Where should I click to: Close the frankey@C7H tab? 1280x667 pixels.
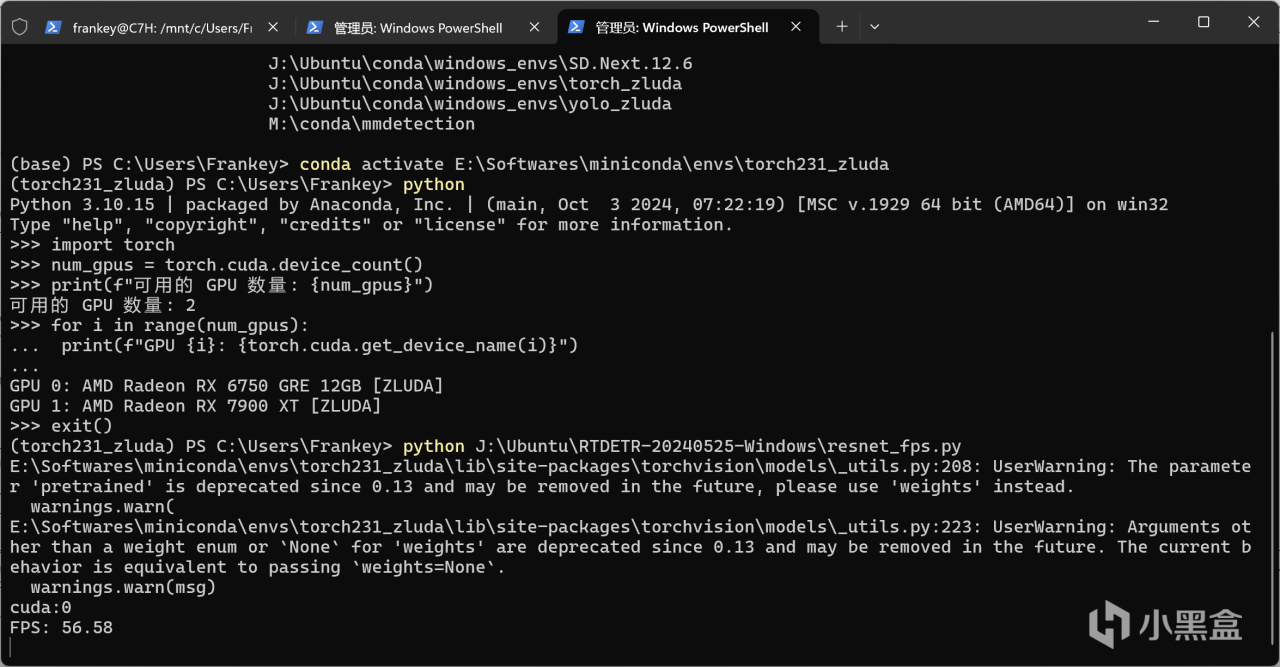(274, 27)
